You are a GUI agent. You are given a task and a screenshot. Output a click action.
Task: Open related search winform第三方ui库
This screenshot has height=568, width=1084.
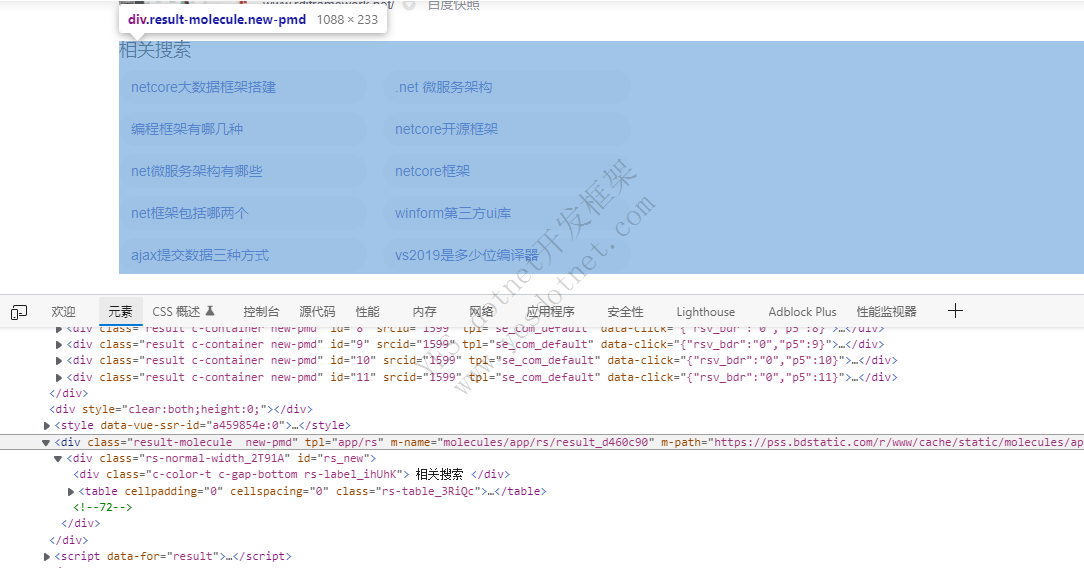tap(453, 214)
